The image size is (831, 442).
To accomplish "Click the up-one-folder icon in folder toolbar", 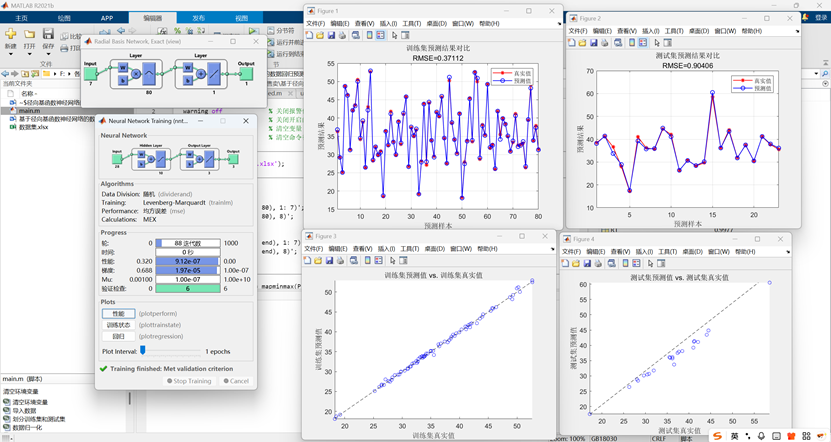I will [x=25, y=74].
